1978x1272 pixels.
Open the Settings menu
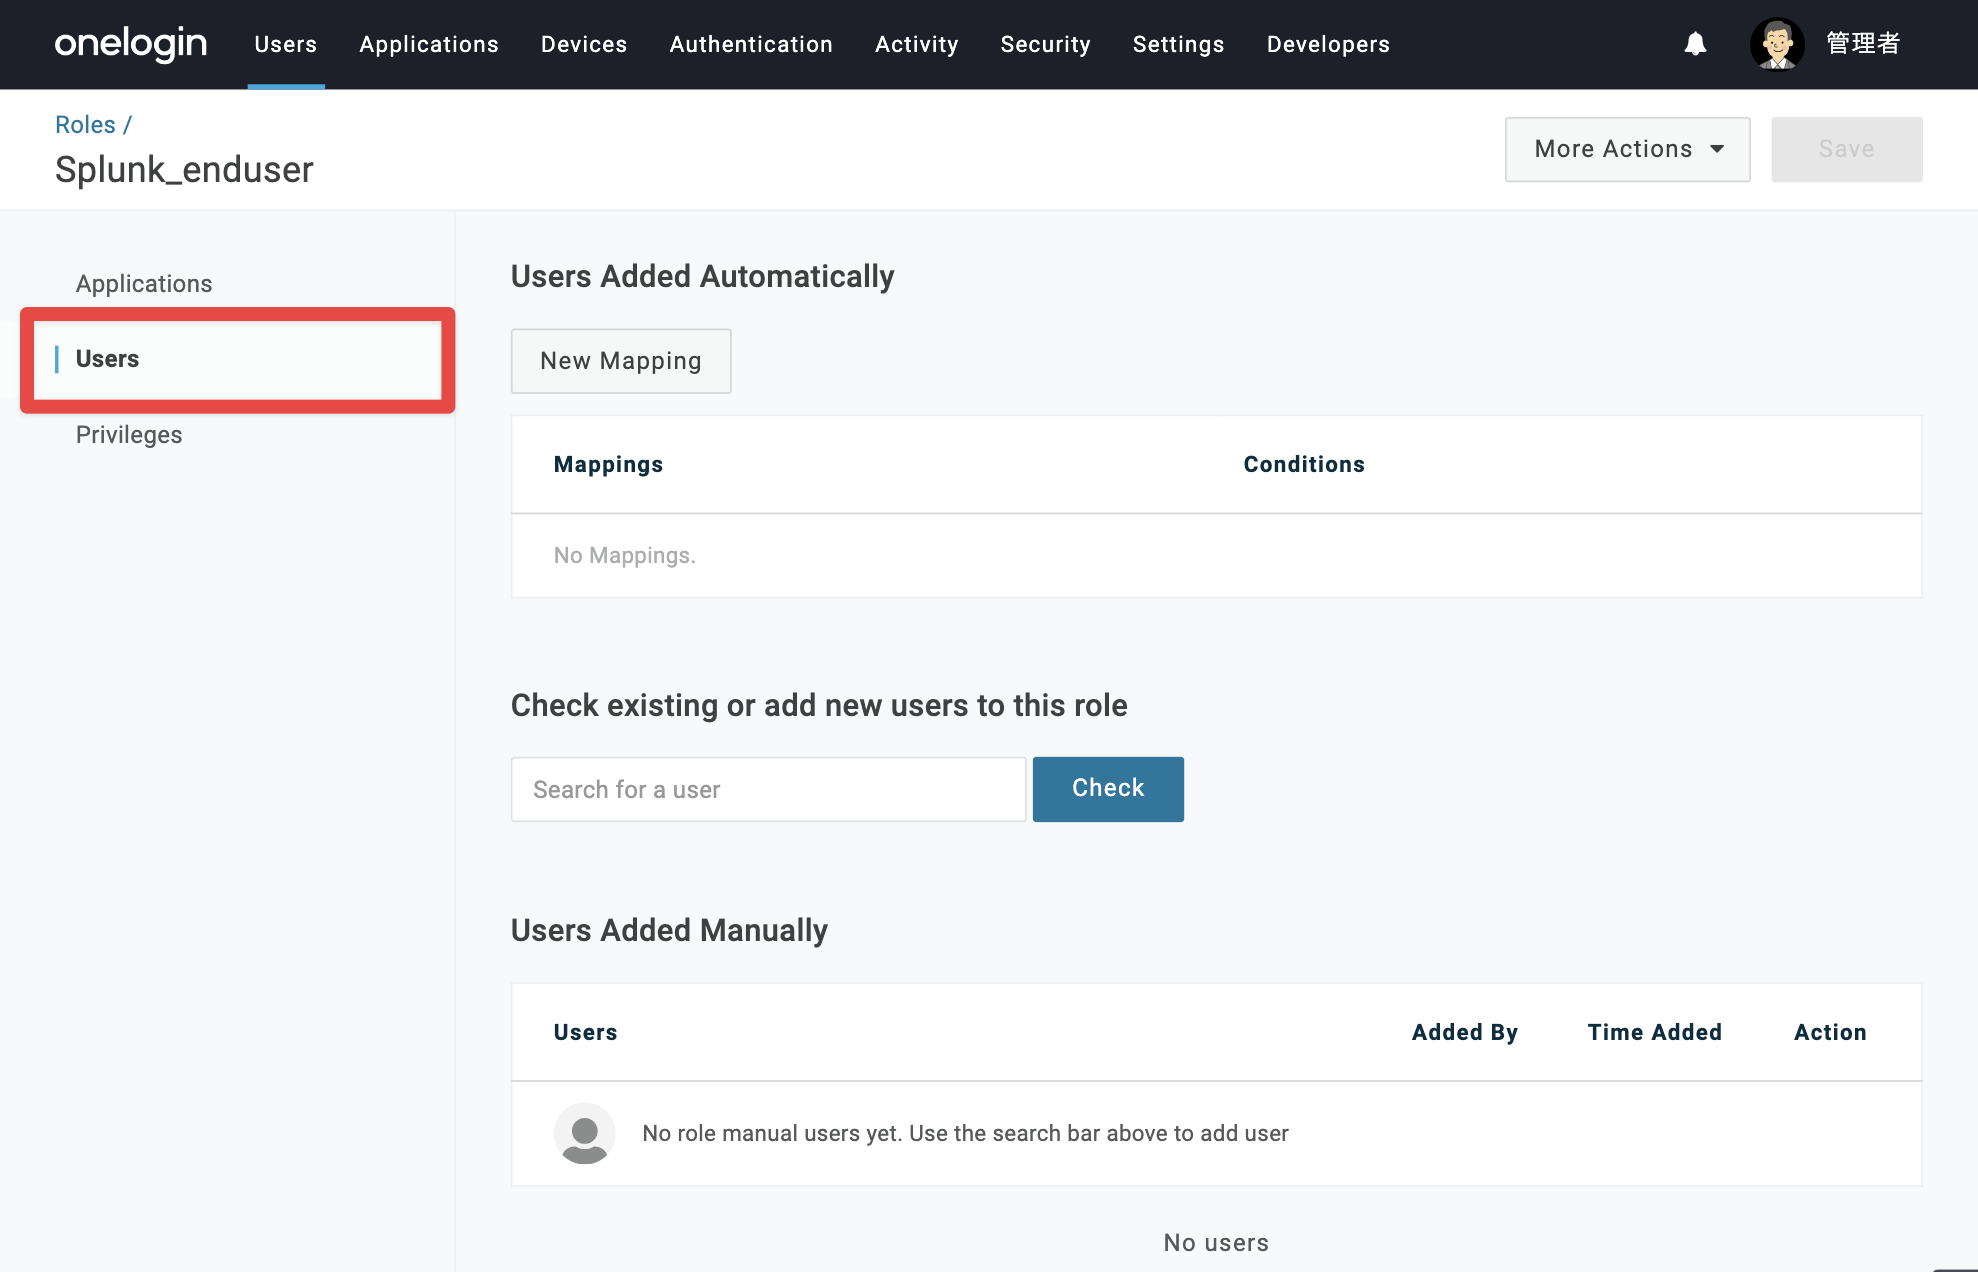(1178, 44)
